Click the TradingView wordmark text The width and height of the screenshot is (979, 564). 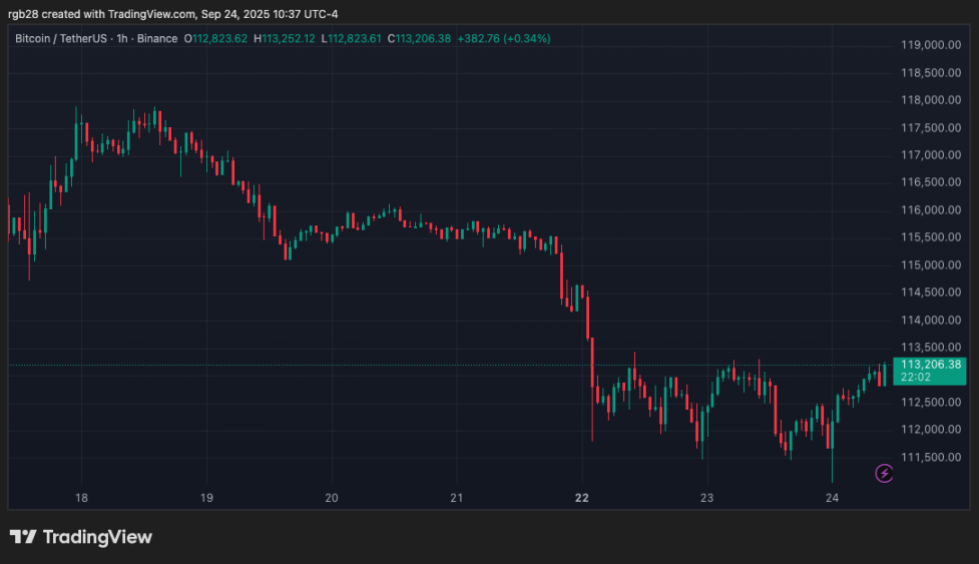click(x=97, y=537)
